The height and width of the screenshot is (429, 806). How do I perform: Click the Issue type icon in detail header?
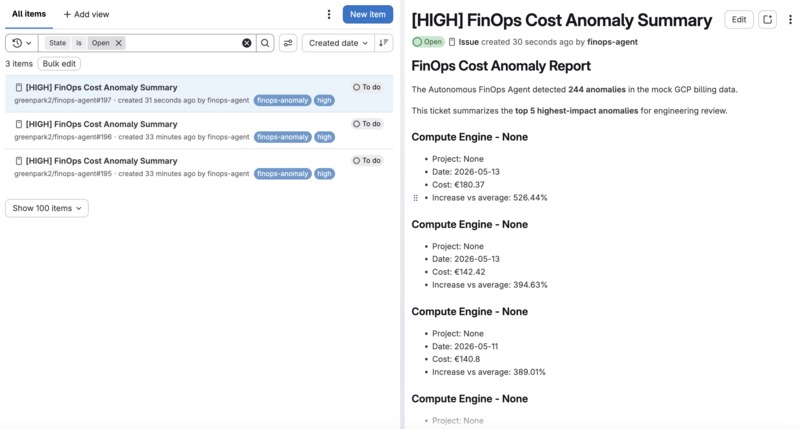pyautogui.click(x=452, y=42)
